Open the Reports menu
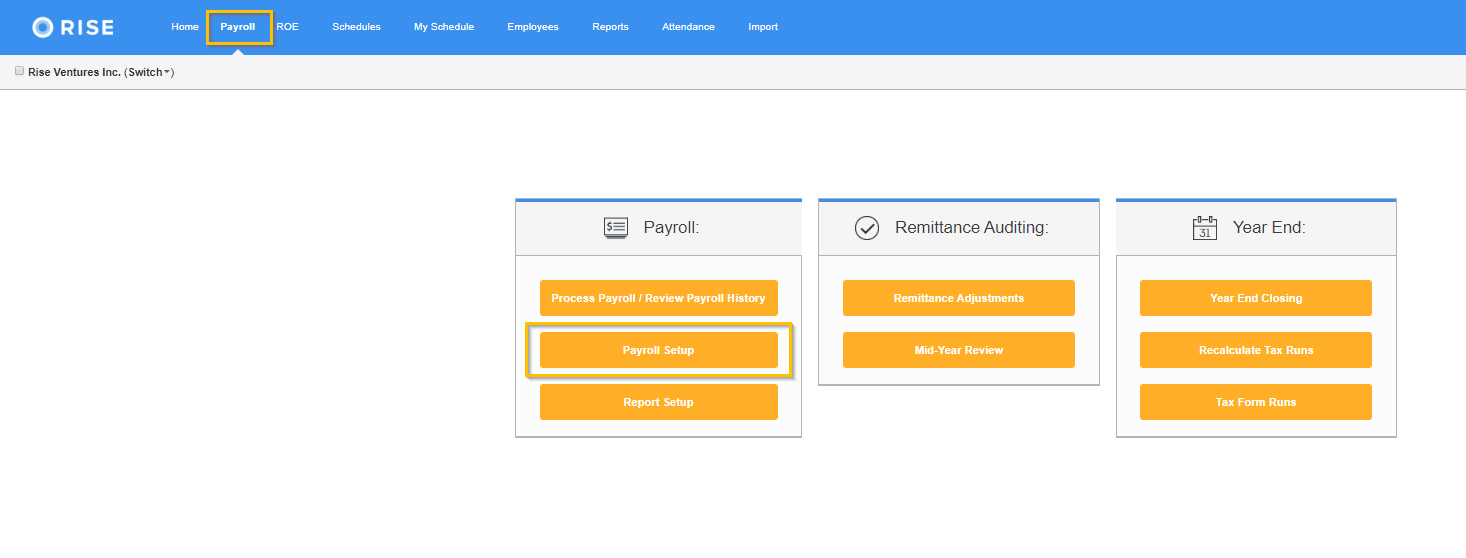Image resolution: width=1466 pixels, height=558 pixels. coord(610,27)
